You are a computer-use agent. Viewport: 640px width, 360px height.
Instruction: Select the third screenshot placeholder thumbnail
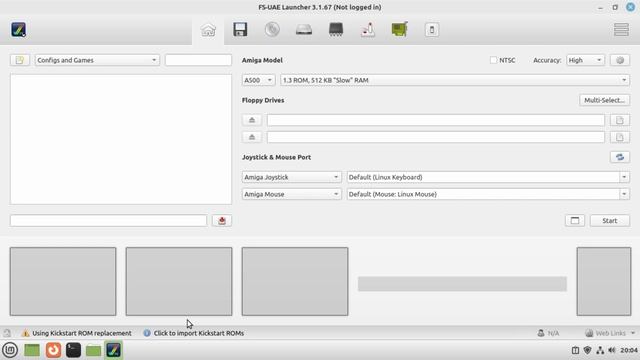click(295, 281)
